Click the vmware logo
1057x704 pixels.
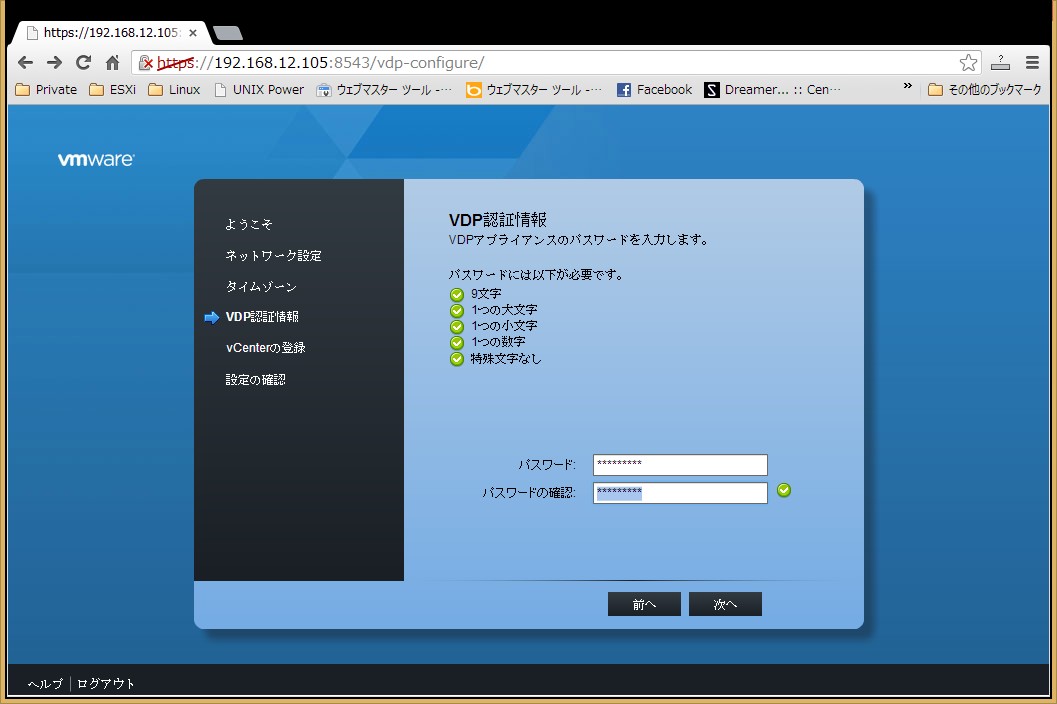point(96,159)
